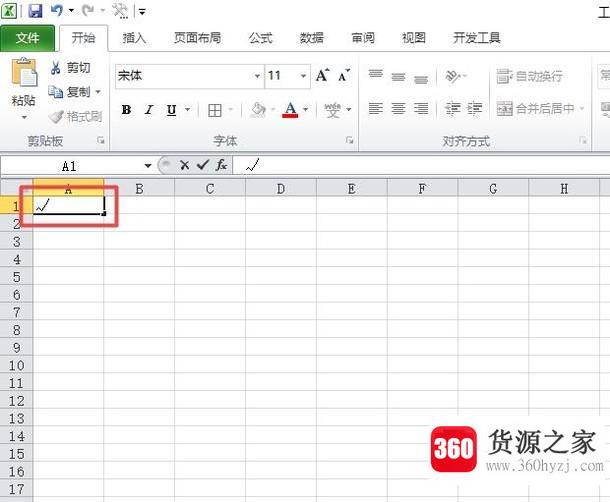Set top vertical alignment

pos(375,75)
